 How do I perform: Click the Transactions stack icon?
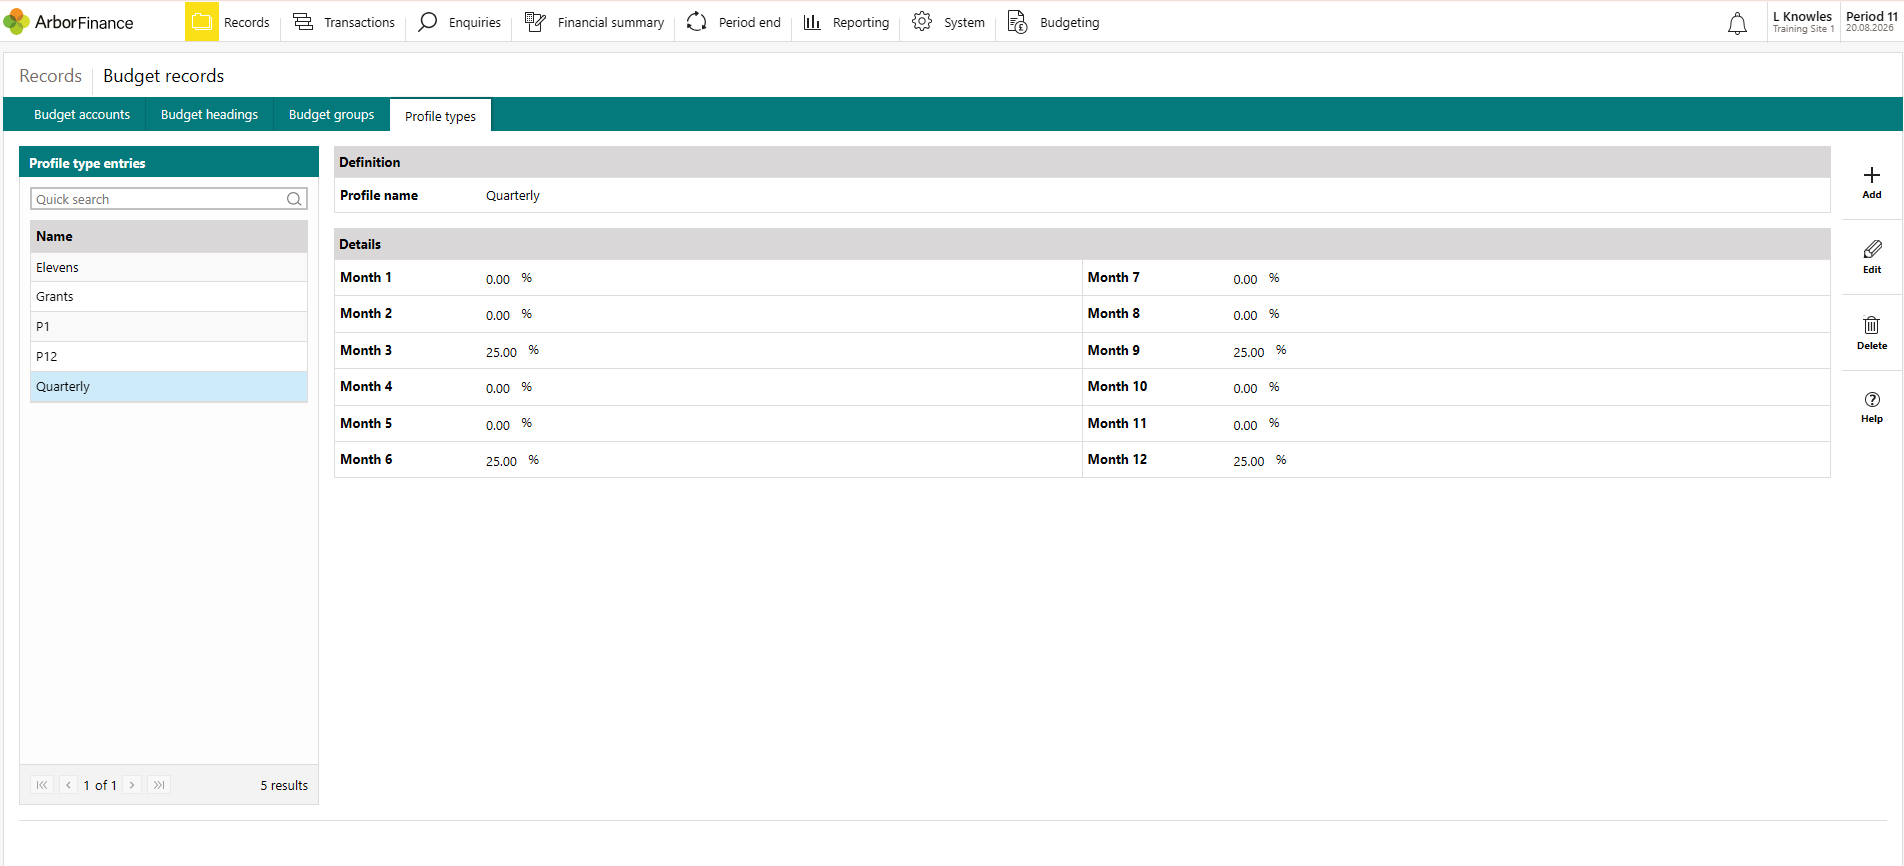303,22
